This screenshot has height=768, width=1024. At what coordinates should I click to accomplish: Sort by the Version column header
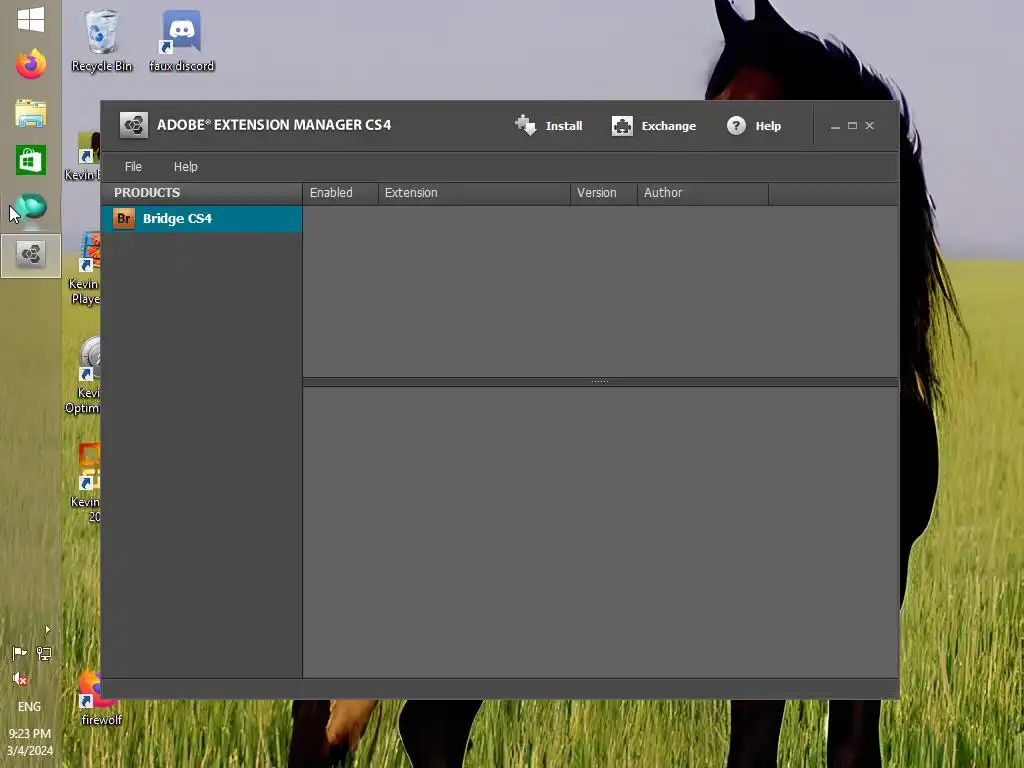pyautogui.click(x=603, y=193)
